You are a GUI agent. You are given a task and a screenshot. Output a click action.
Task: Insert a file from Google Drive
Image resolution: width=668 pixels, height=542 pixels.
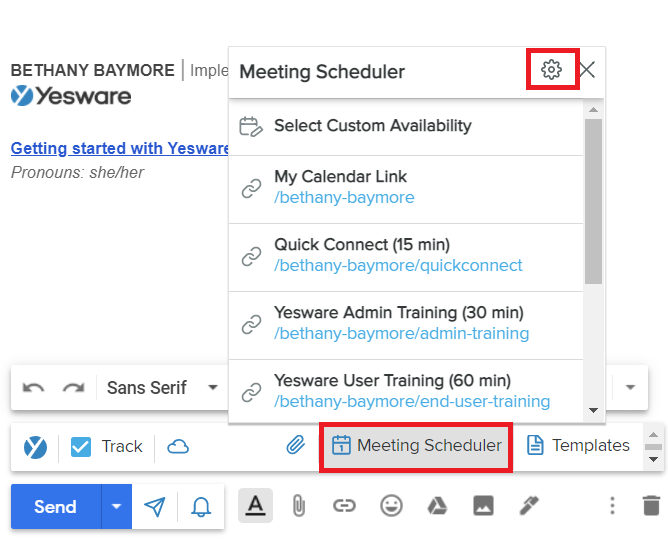click(437, 506)
